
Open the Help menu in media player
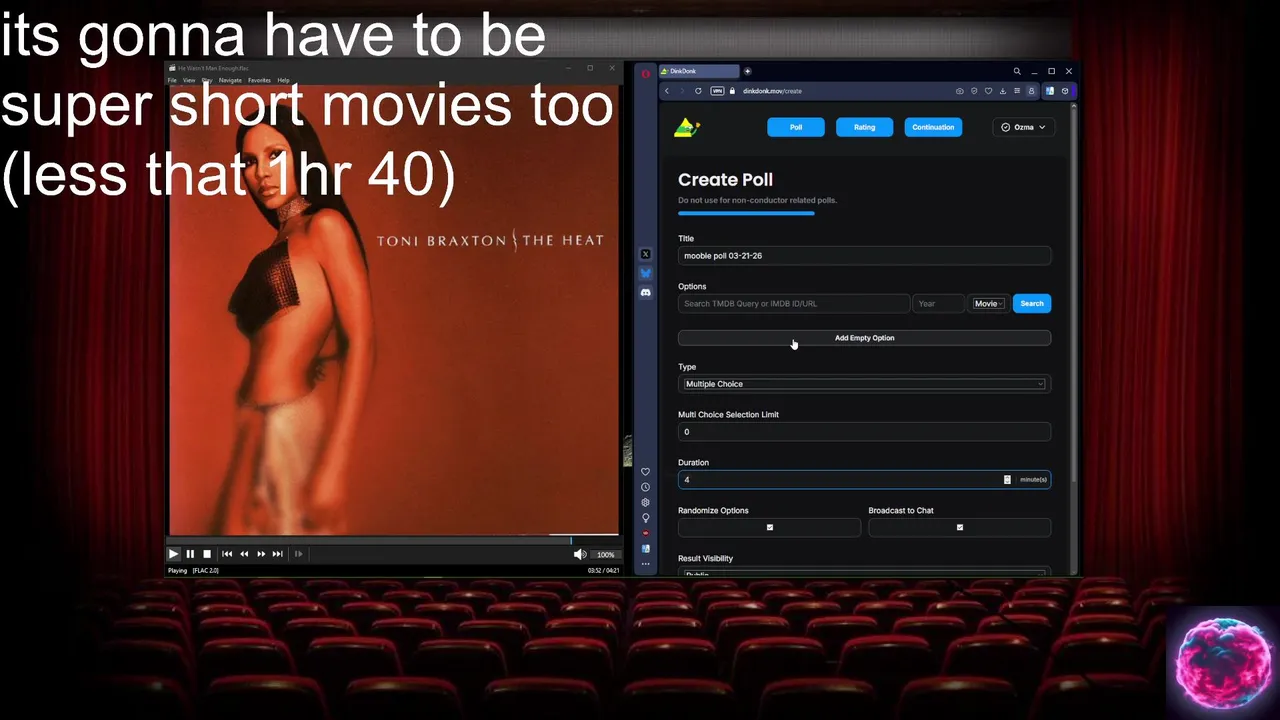[283, 80]
